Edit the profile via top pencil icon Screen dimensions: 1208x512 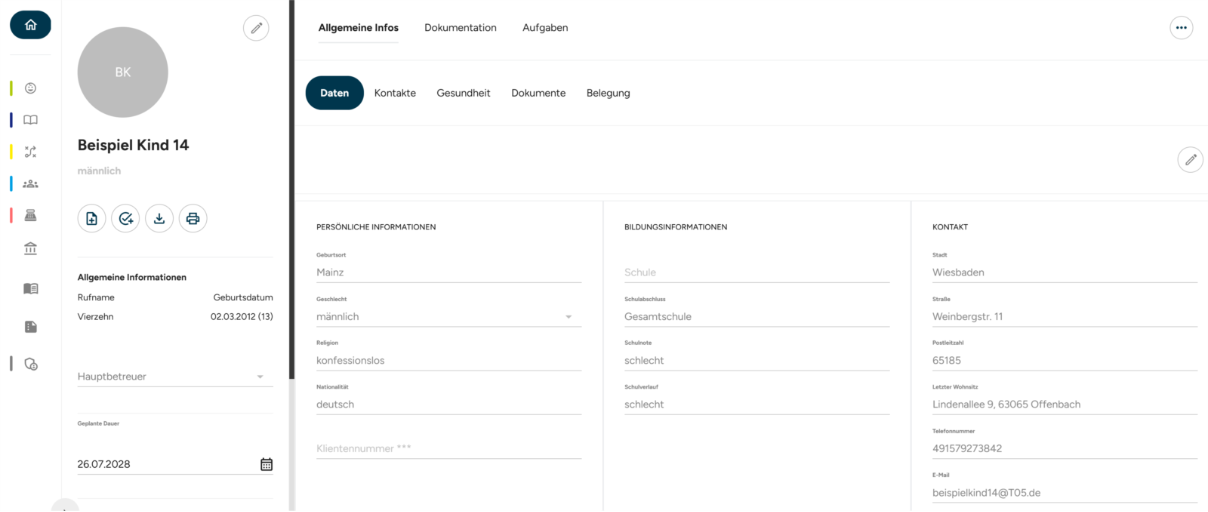257,29
